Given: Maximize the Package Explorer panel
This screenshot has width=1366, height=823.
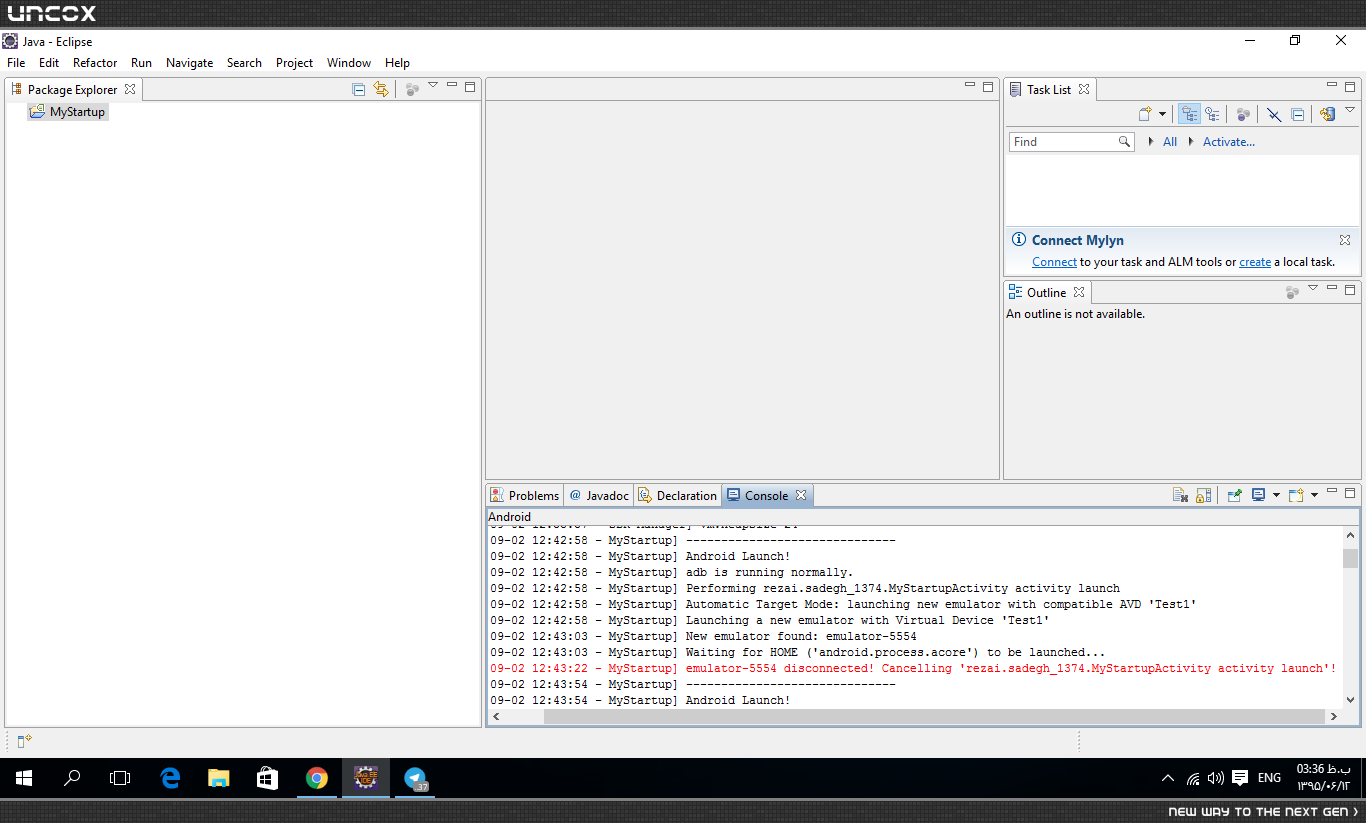Looking at the screenshot, I should click(470, 87).
